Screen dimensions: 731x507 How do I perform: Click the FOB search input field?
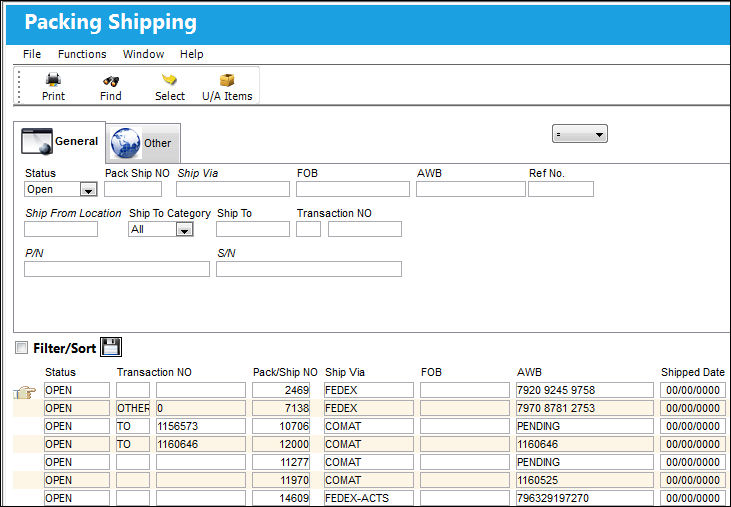tap(353, 189)
